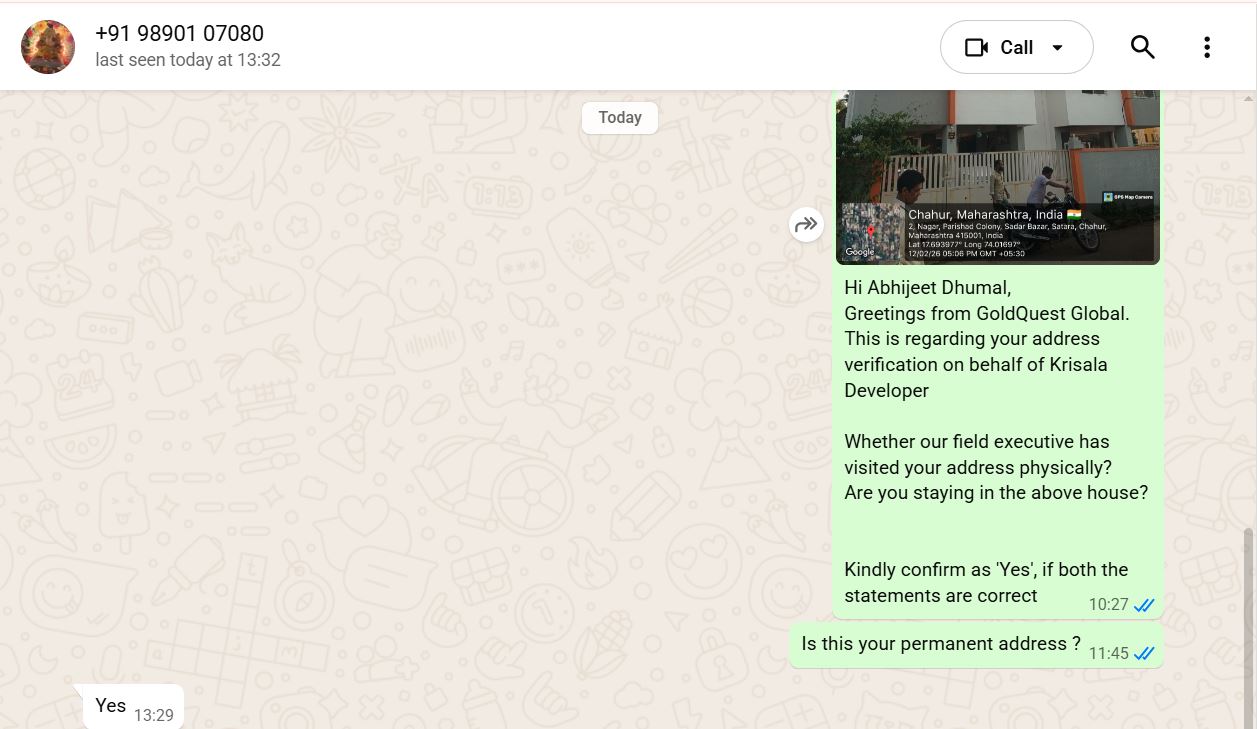
Task: Expand the Call dropdown arrow
Action: tap(1057, 47)
